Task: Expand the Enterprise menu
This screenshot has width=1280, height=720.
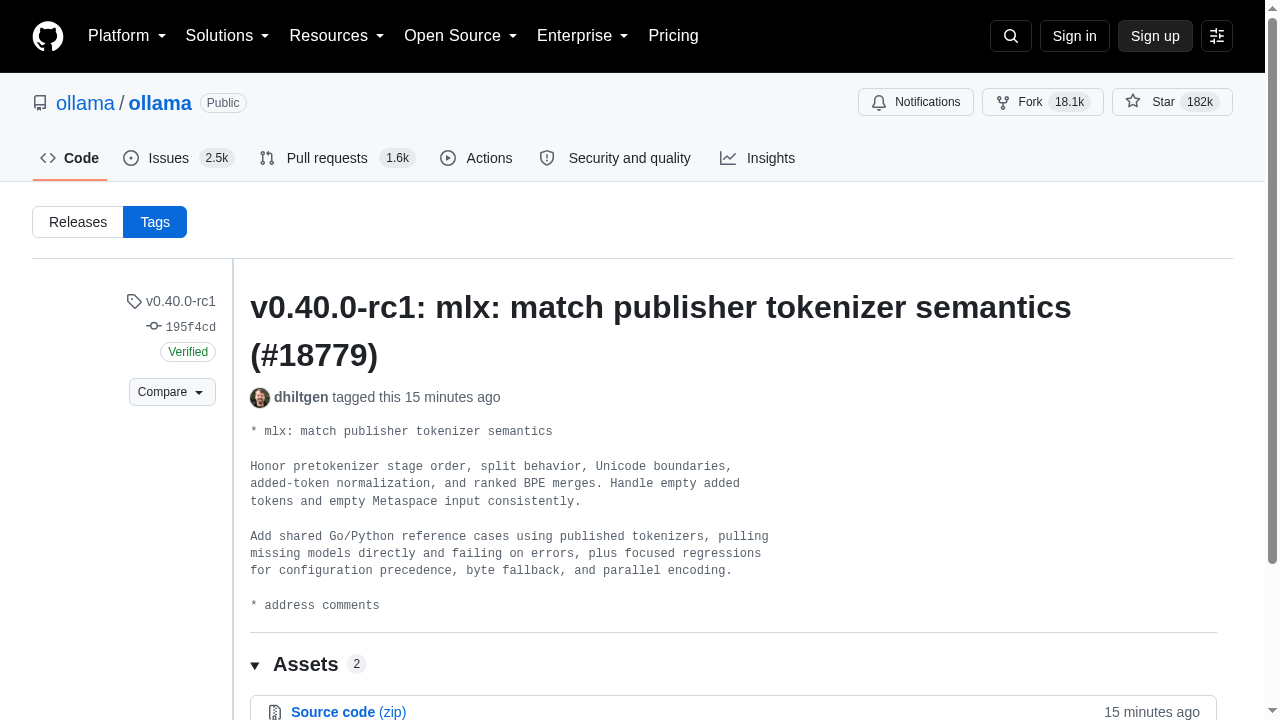Action: click(x=583, y=36)
